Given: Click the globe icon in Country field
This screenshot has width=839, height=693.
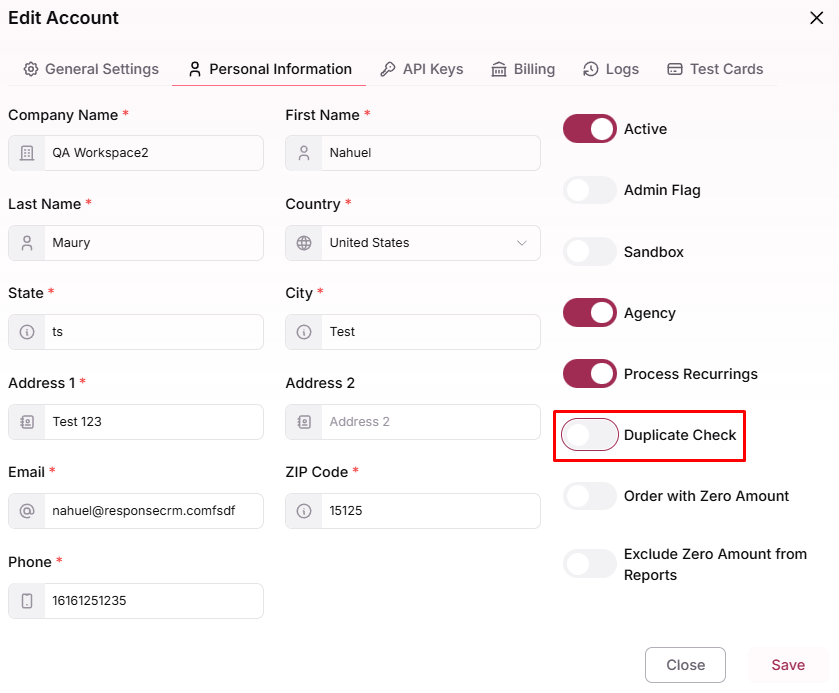Looking at the screenshot, I should pos(304,243).
